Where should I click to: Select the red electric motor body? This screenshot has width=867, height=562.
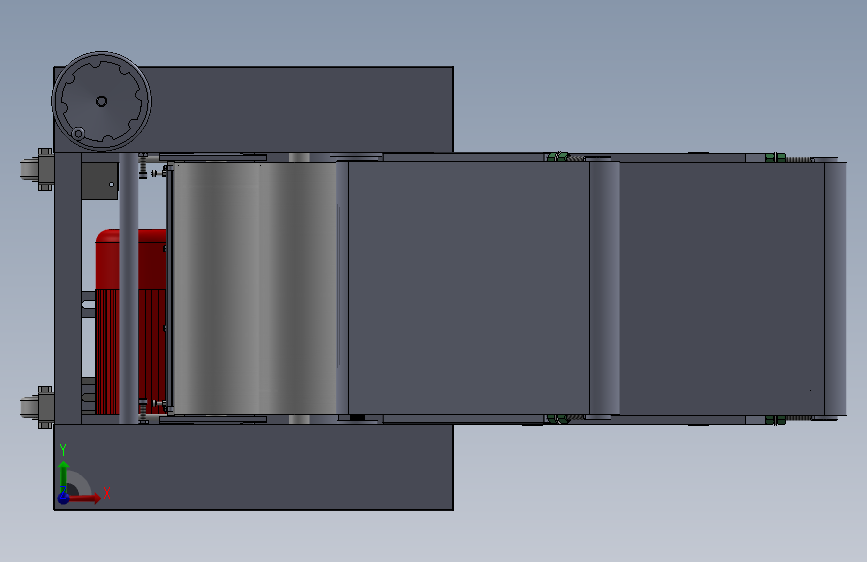pyautogui.click(x=131, y=321)
